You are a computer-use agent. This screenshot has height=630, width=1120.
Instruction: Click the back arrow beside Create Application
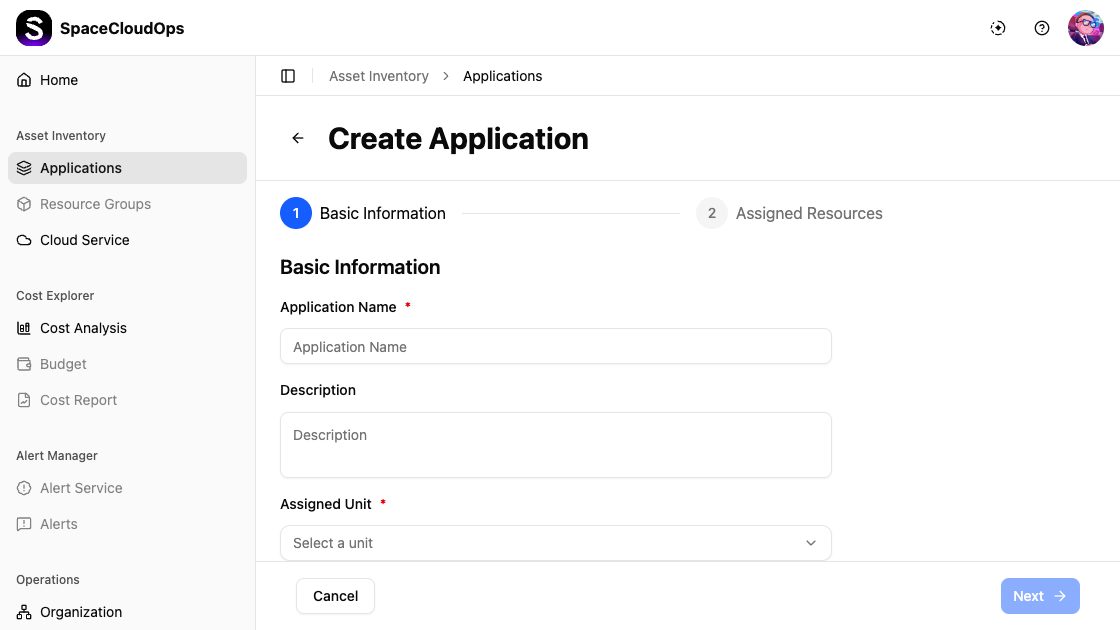[298, 139]
